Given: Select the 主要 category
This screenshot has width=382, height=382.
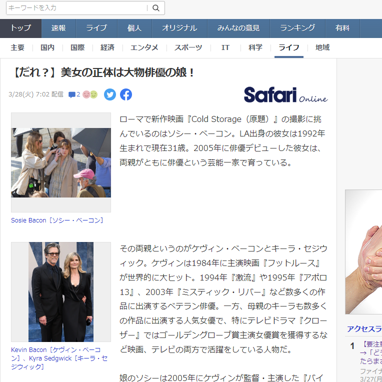Looking at the screenshot, I should pyautogui.click(x=17, y=48).
